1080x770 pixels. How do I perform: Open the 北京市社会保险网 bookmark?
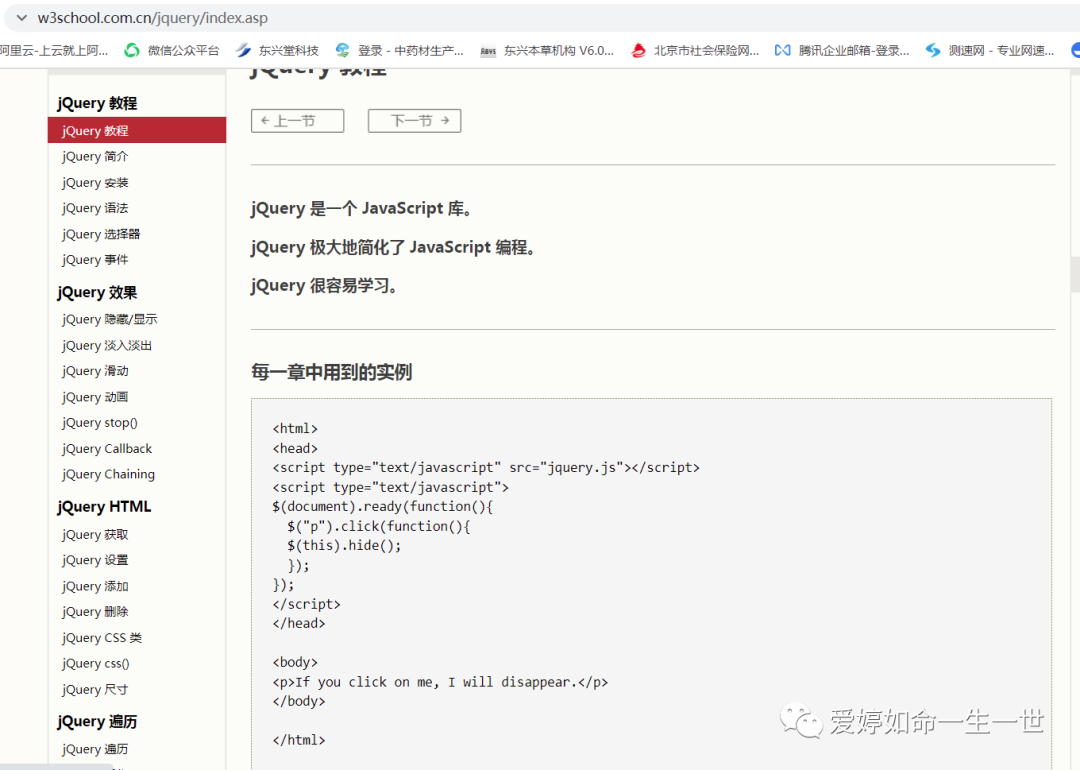coord(695,50)
